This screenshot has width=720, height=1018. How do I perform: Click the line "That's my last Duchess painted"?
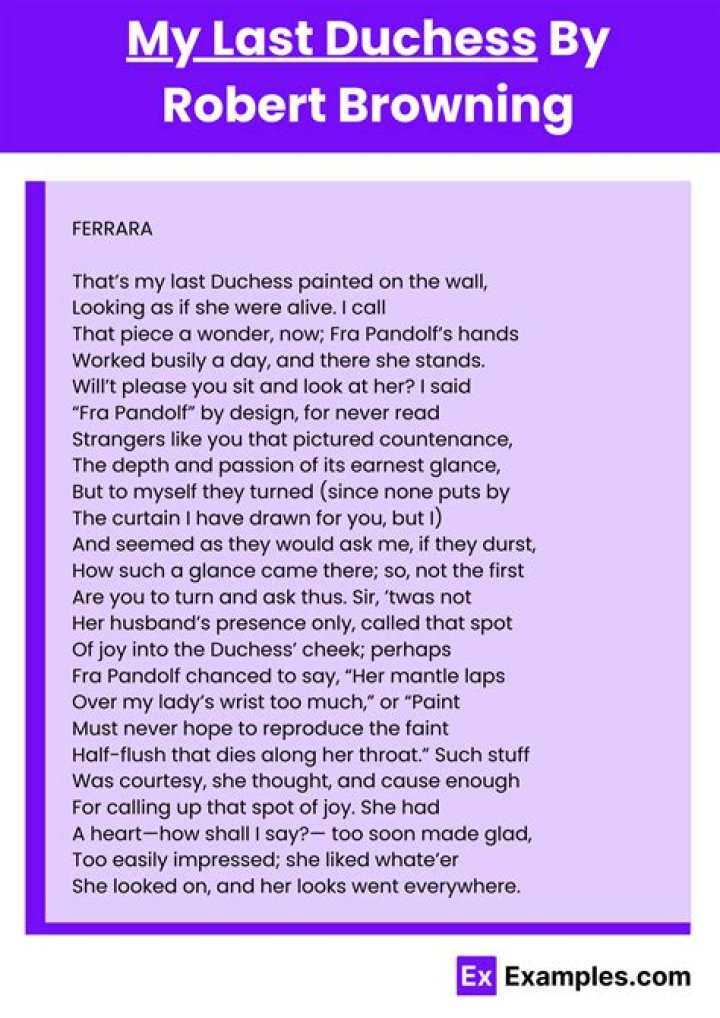tap(279, 281)
